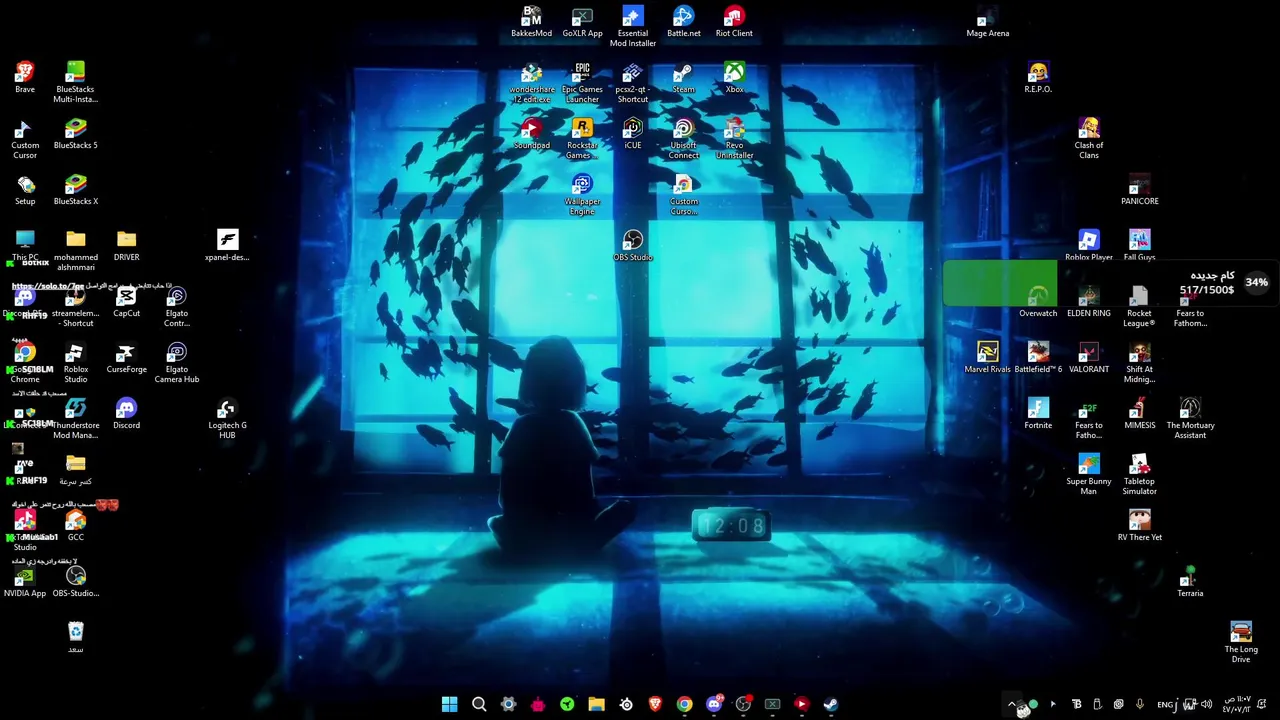Select the Brave desktop shortcut
Viewport: 1280px width, 720px height.
(25, 78)
